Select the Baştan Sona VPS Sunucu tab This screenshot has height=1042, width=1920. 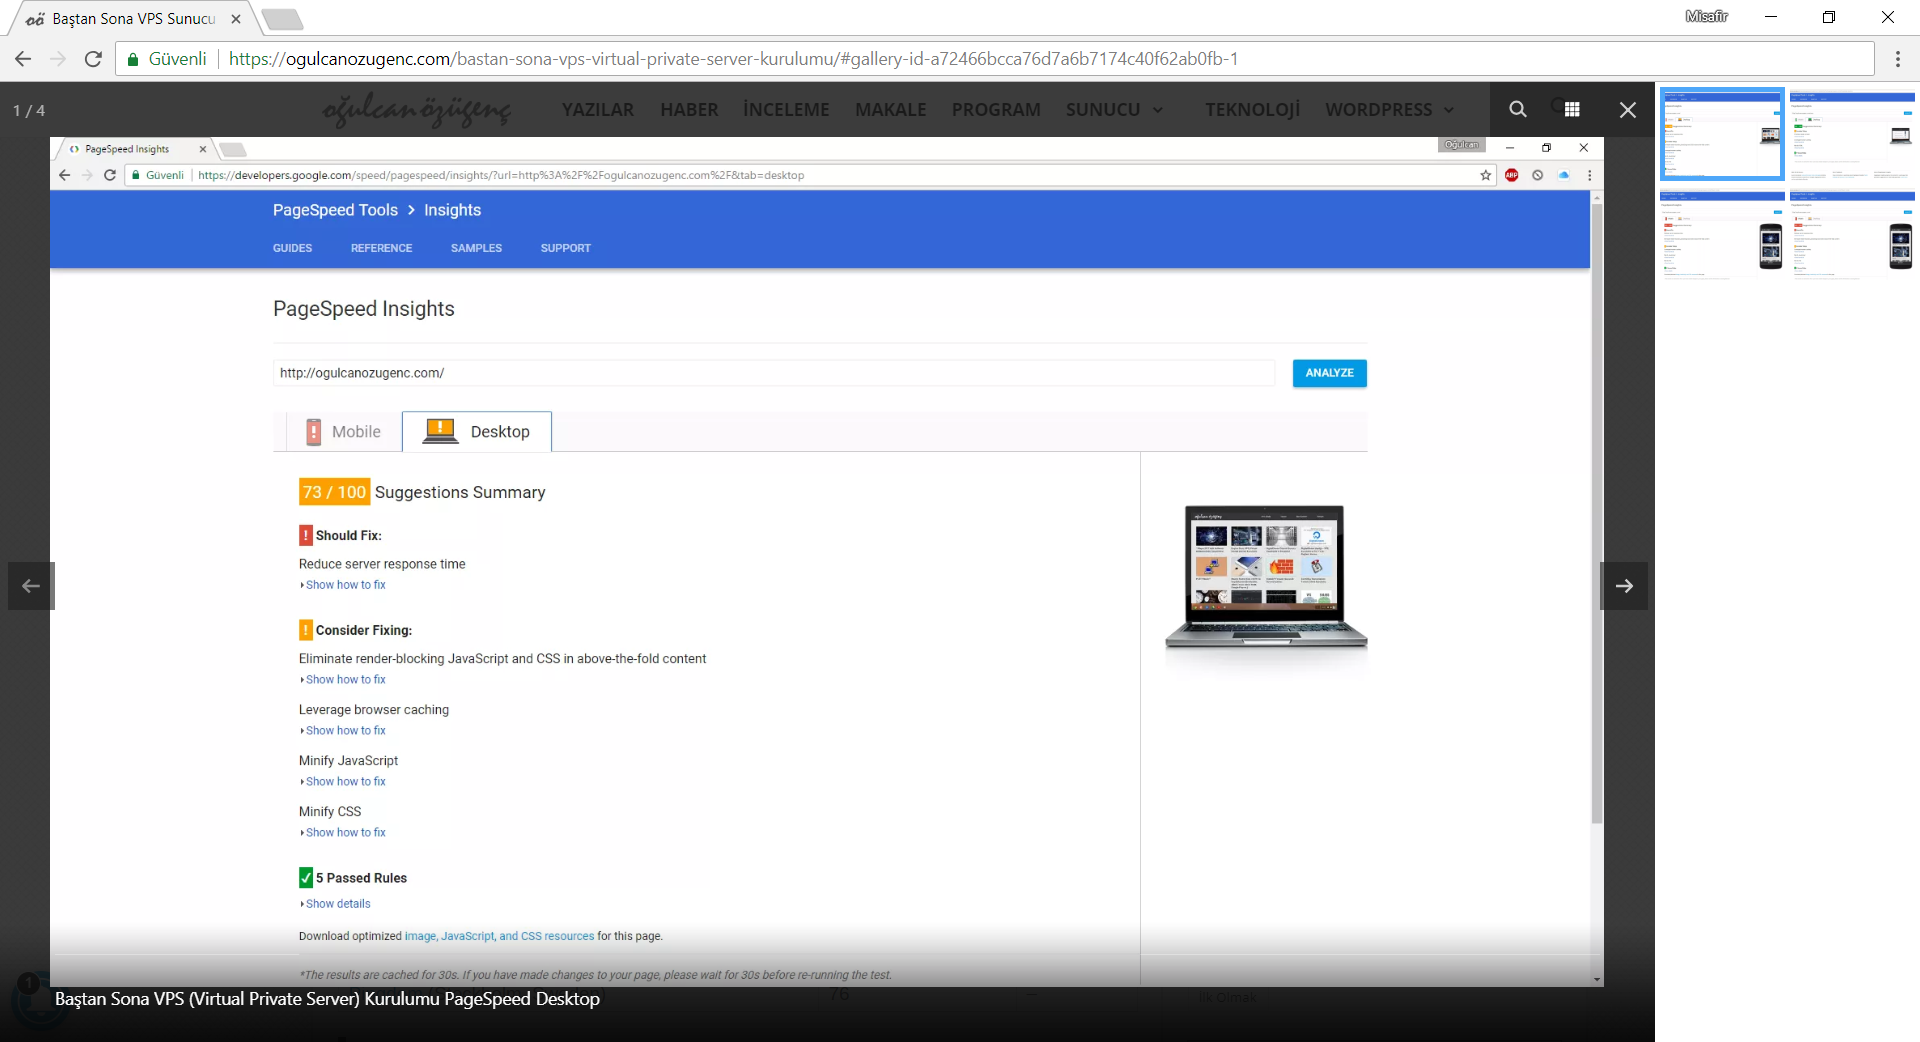(x=133, y=19)
